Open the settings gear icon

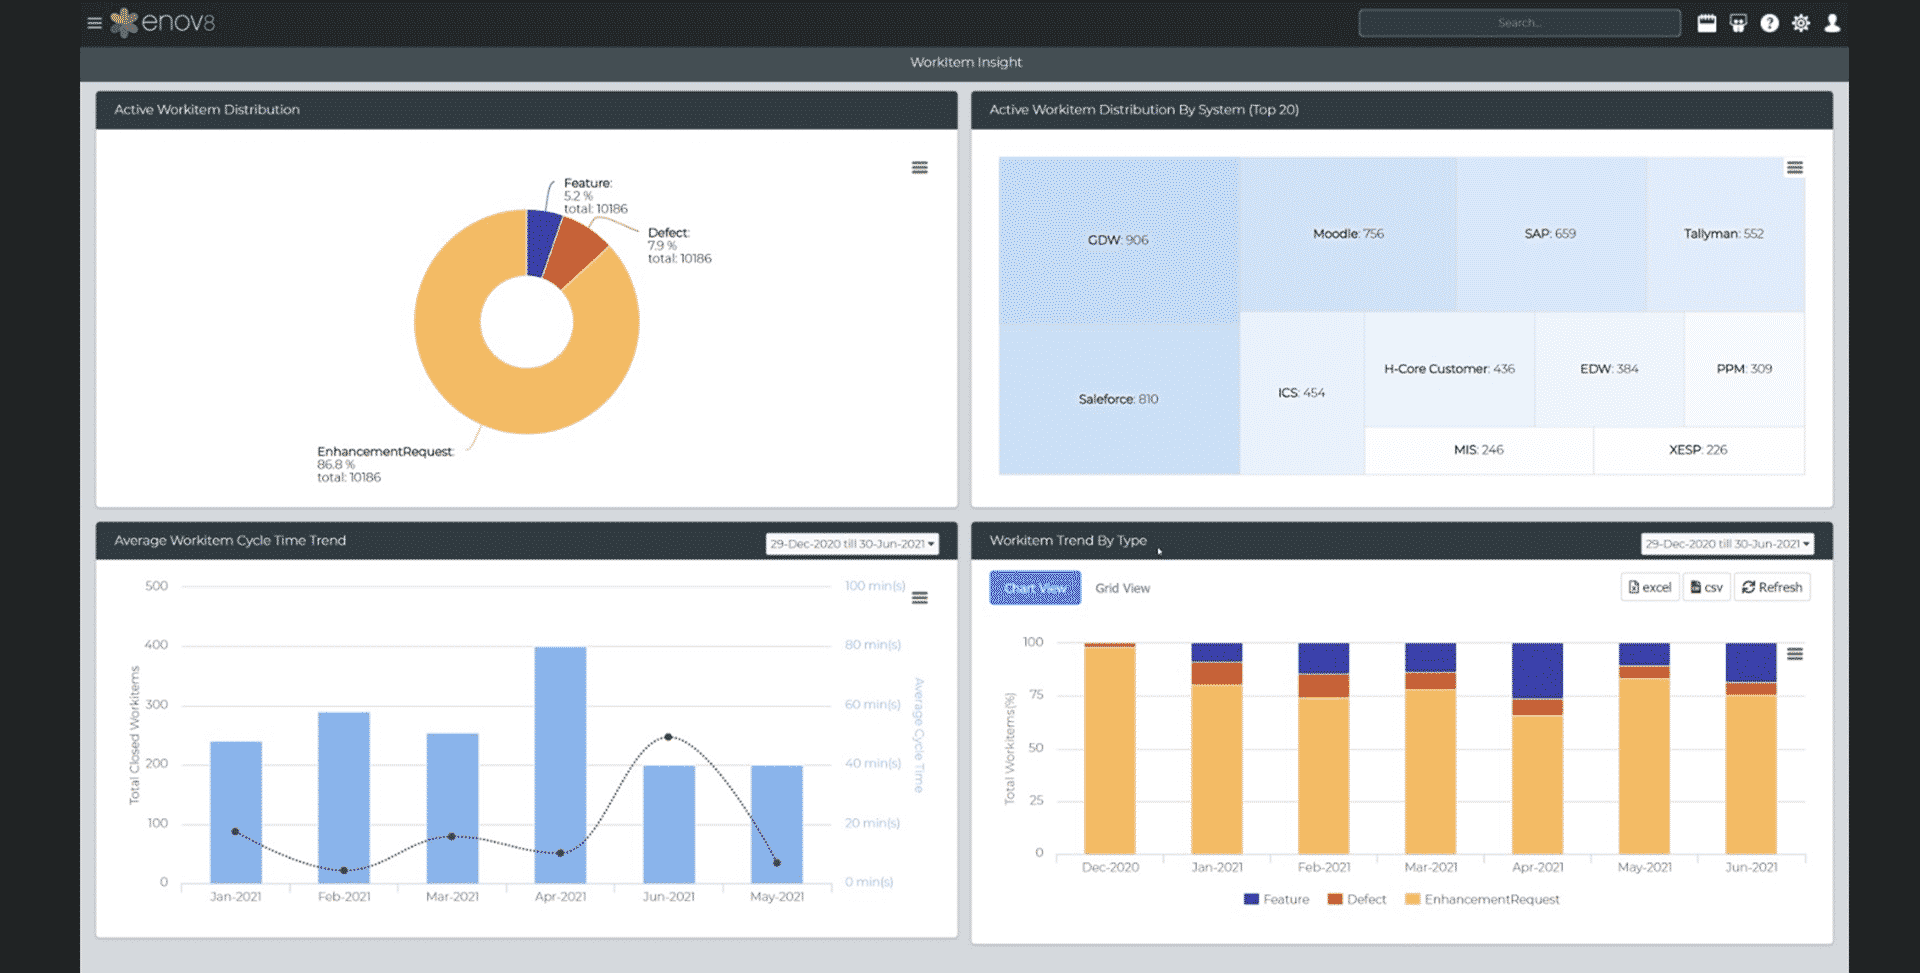coord(1801,22)
